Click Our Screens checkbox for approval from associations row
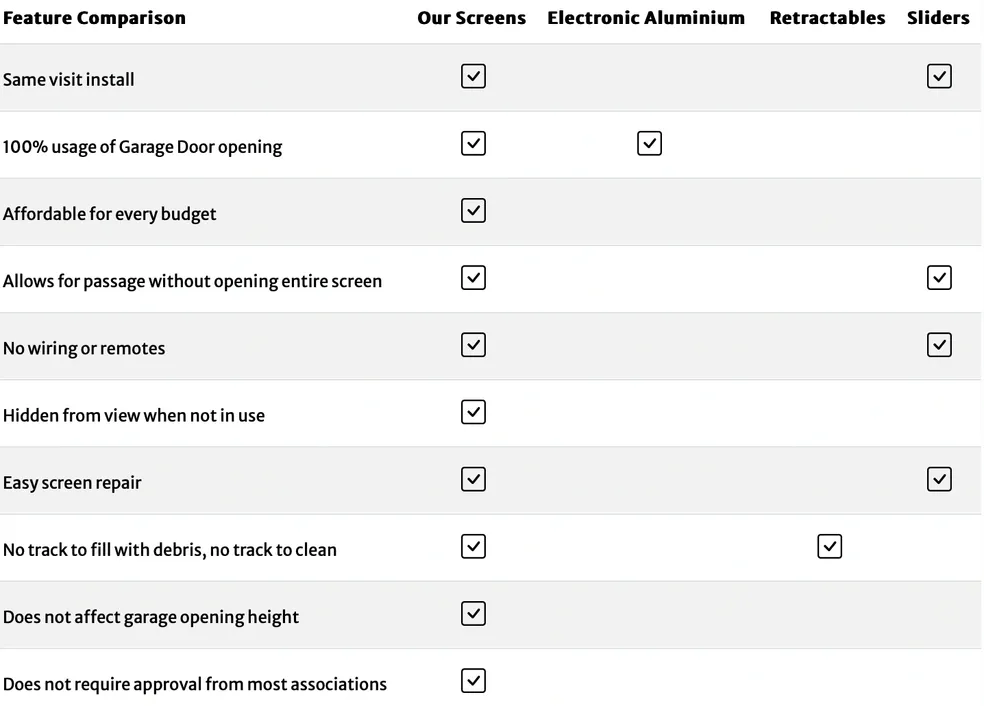The image size is (984, 706). pos(473,681)
